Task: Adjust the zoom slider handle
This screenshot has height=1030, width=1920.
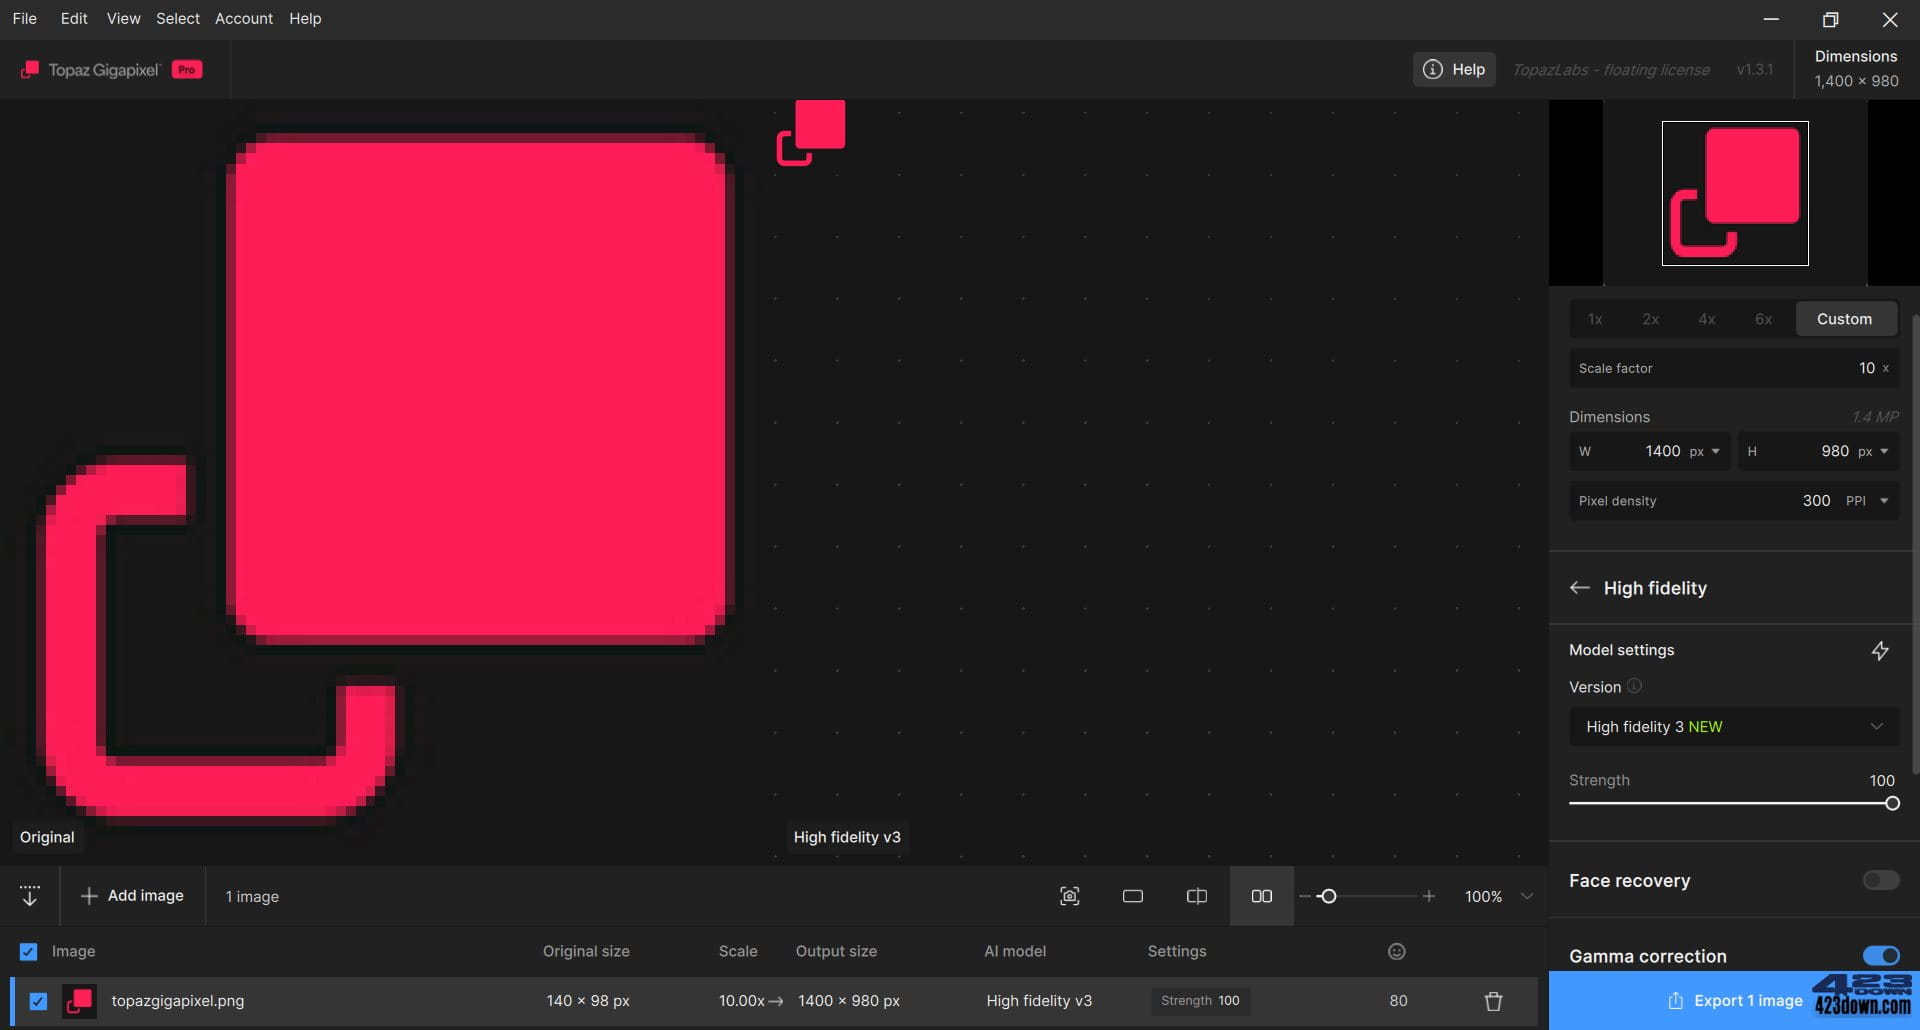Action: tap(1328, 896)
